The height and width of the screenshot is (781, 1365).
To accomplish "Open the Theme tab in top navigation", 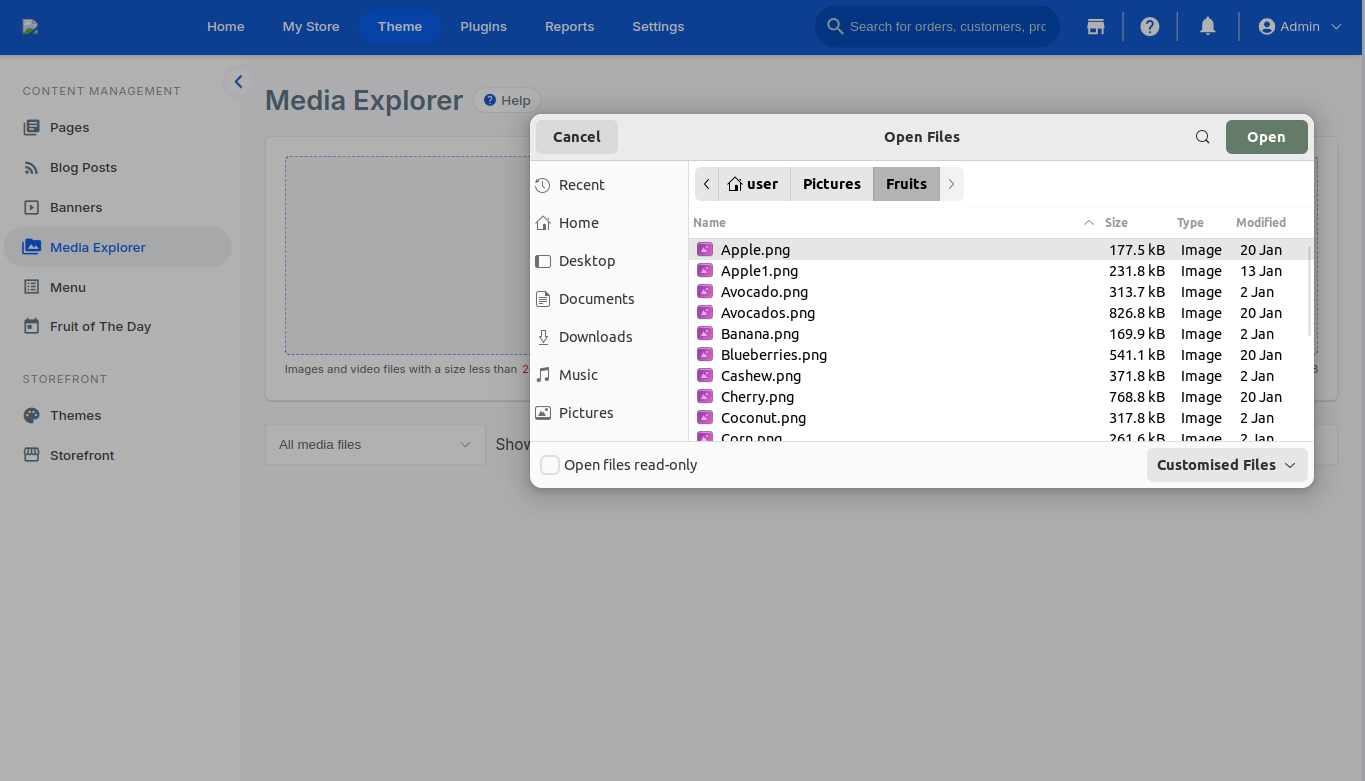I will point(400,27).
